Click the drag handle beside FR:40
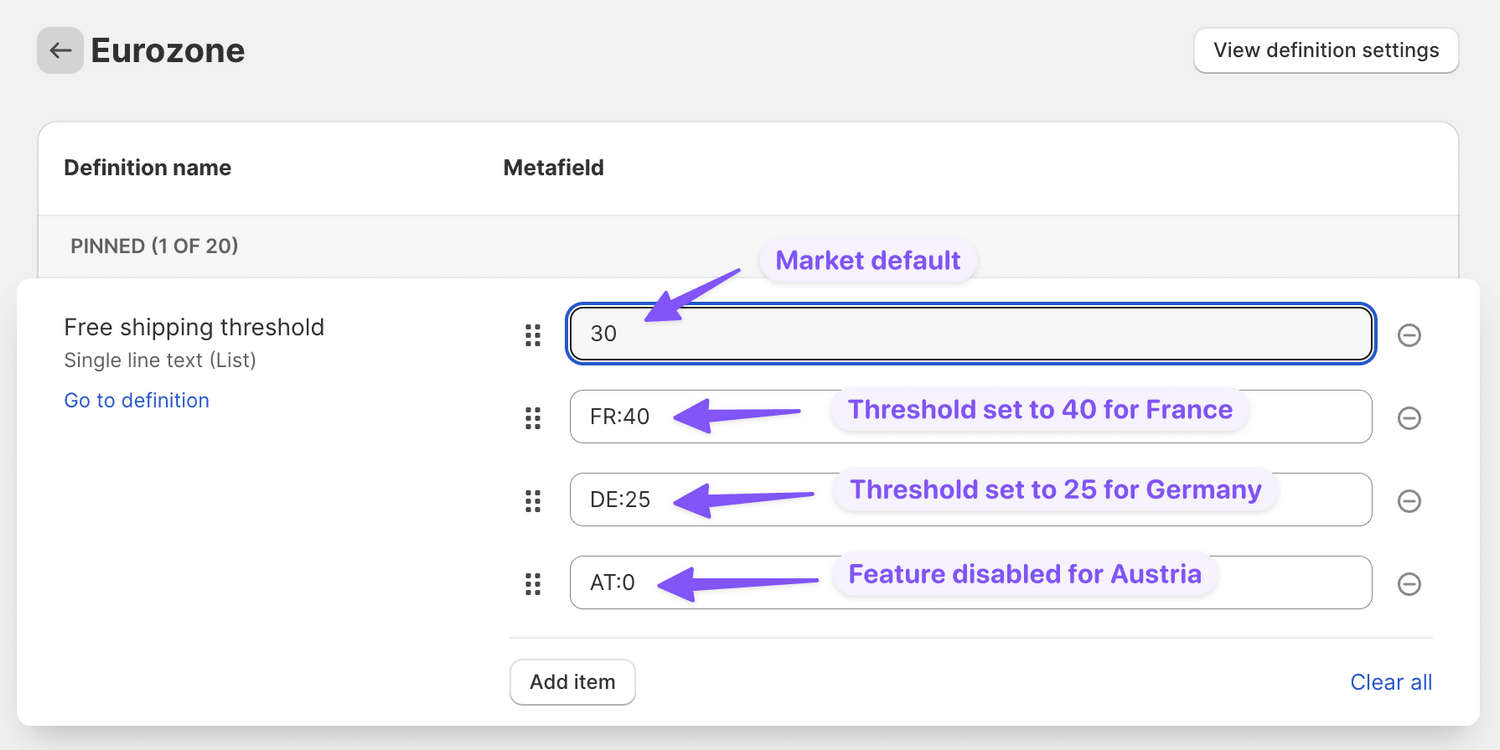This screenshot has width=1500, height=750. [532, 418]
